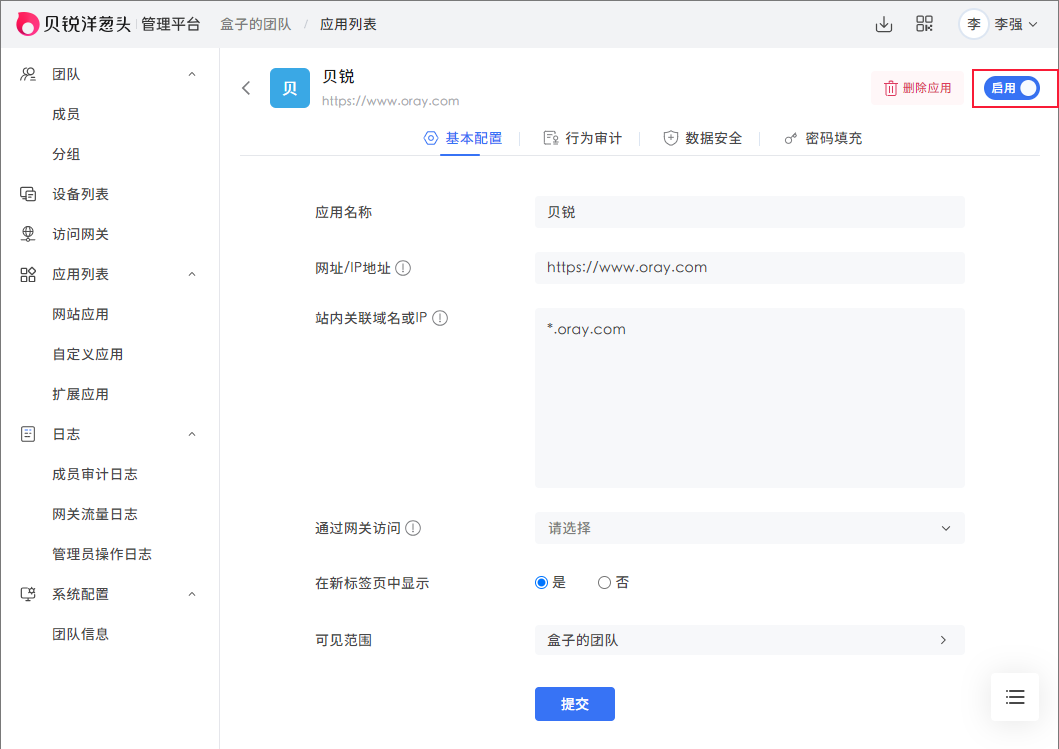Click the trash icon in 删除应用

(x=891, y=88)
